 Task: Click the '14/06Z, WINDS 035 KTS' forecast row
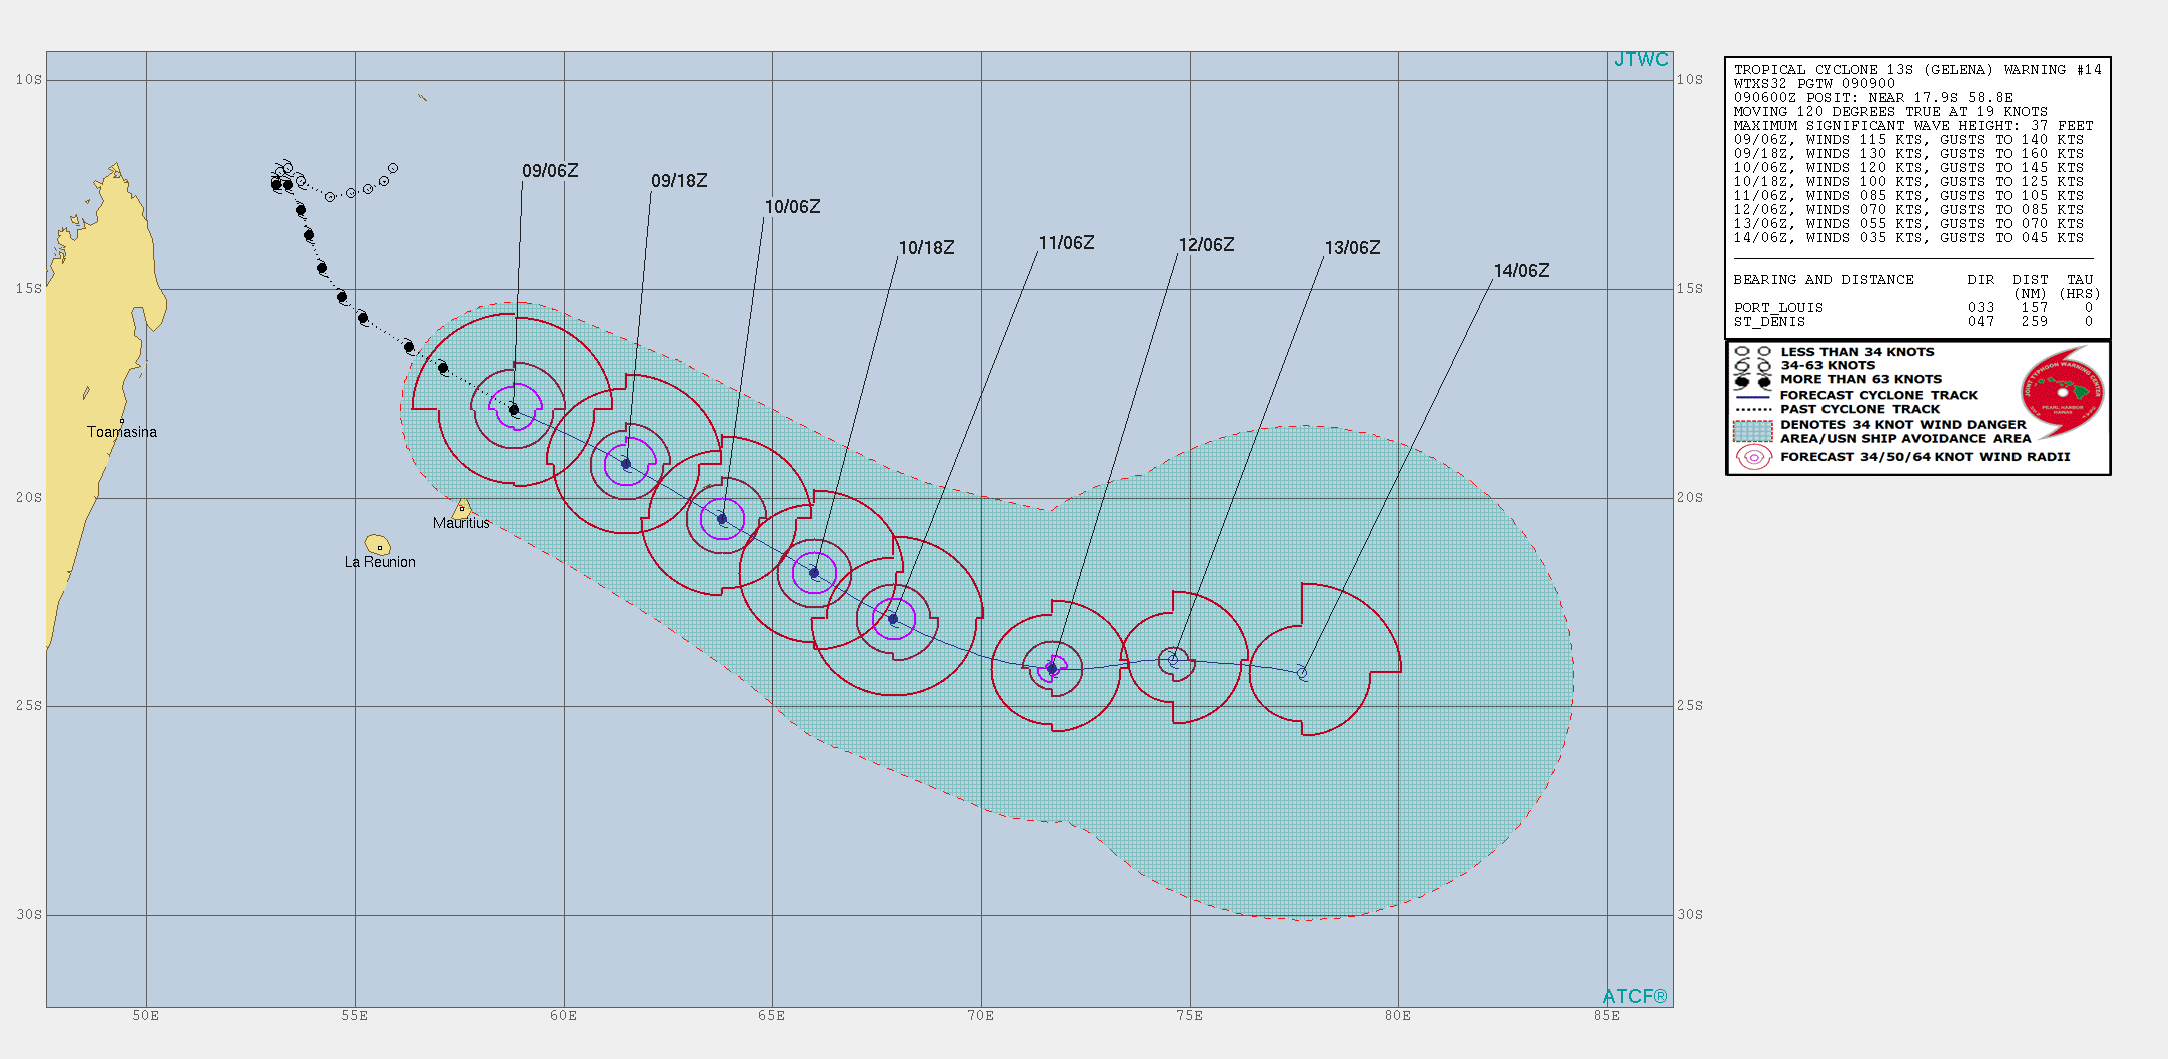(1909, 238)
